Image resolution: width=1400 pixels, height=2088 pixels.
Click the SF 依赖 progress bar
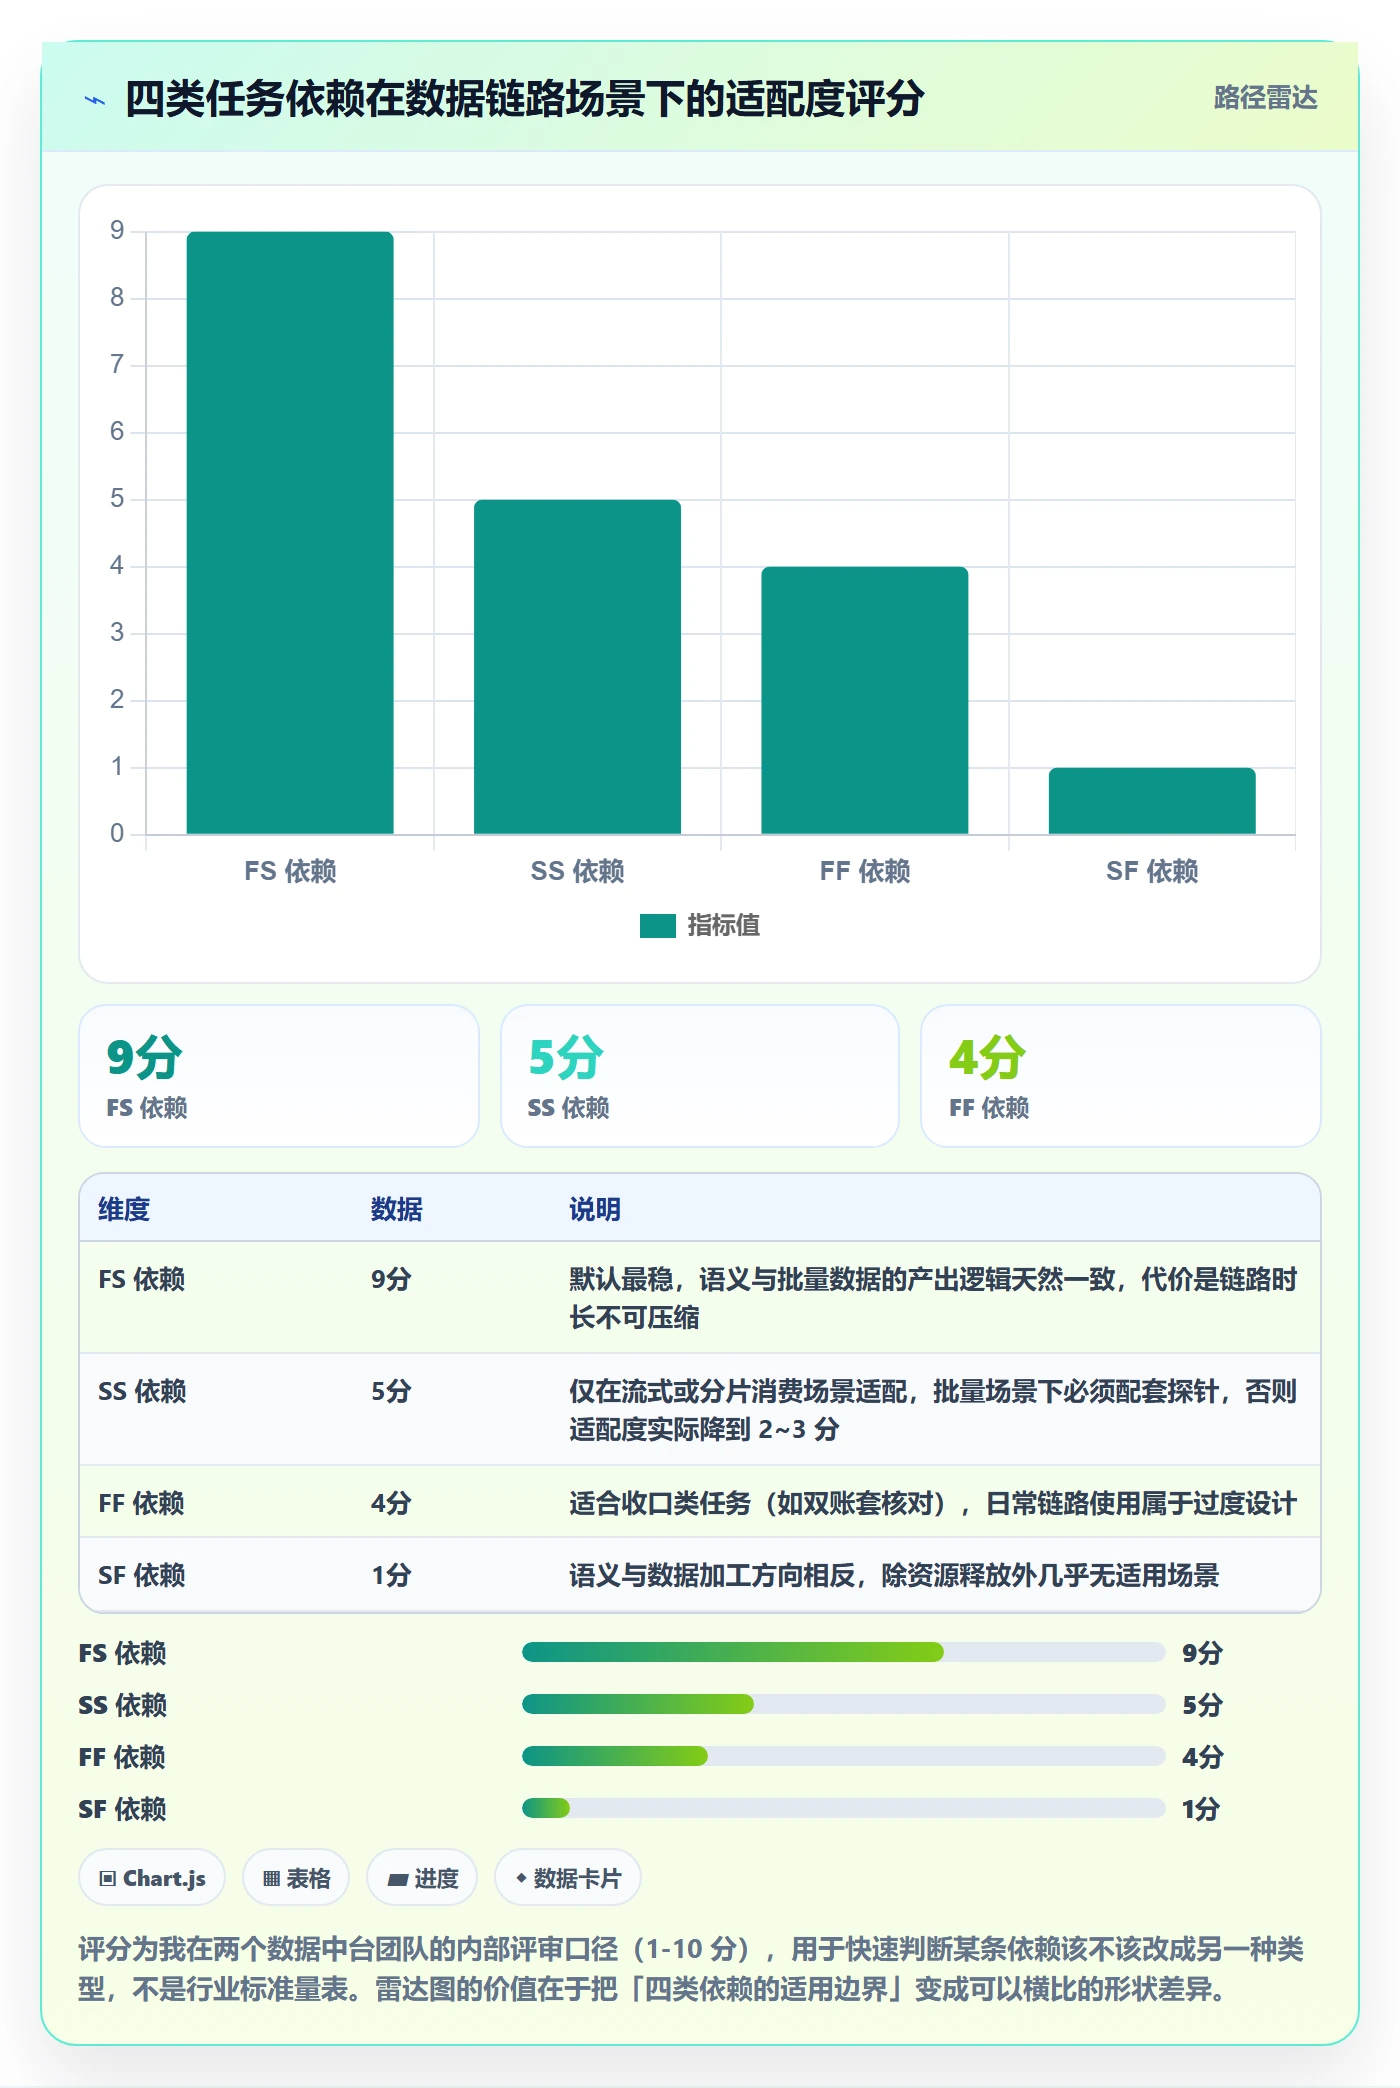point(843,1808)
